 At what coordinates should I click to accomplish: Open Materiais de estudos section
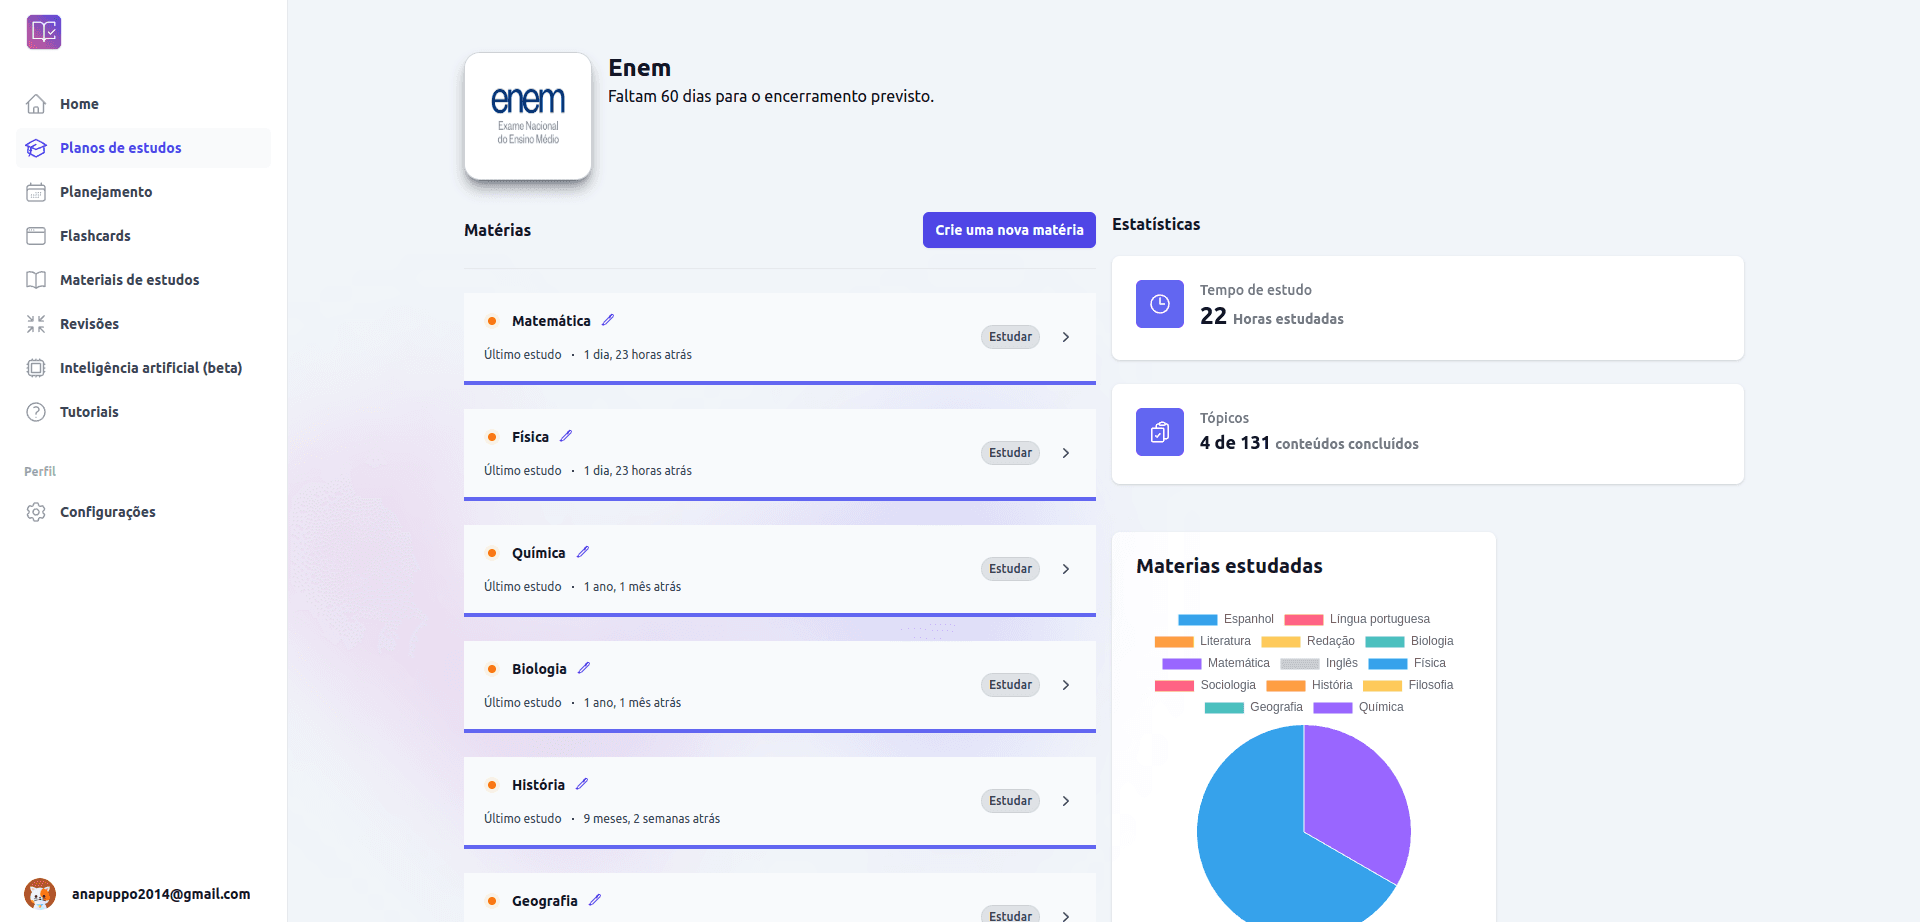[x=144, y=280]
